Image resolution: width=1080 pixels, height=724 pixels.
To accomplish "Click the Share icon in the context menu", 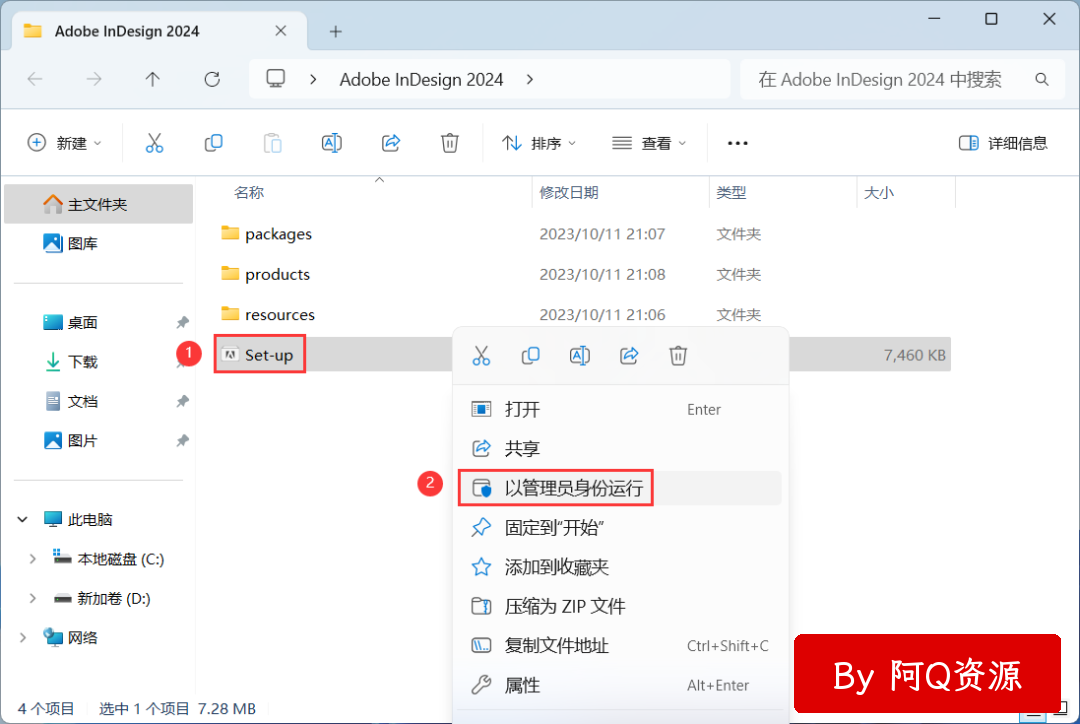I will click(629, 355).
